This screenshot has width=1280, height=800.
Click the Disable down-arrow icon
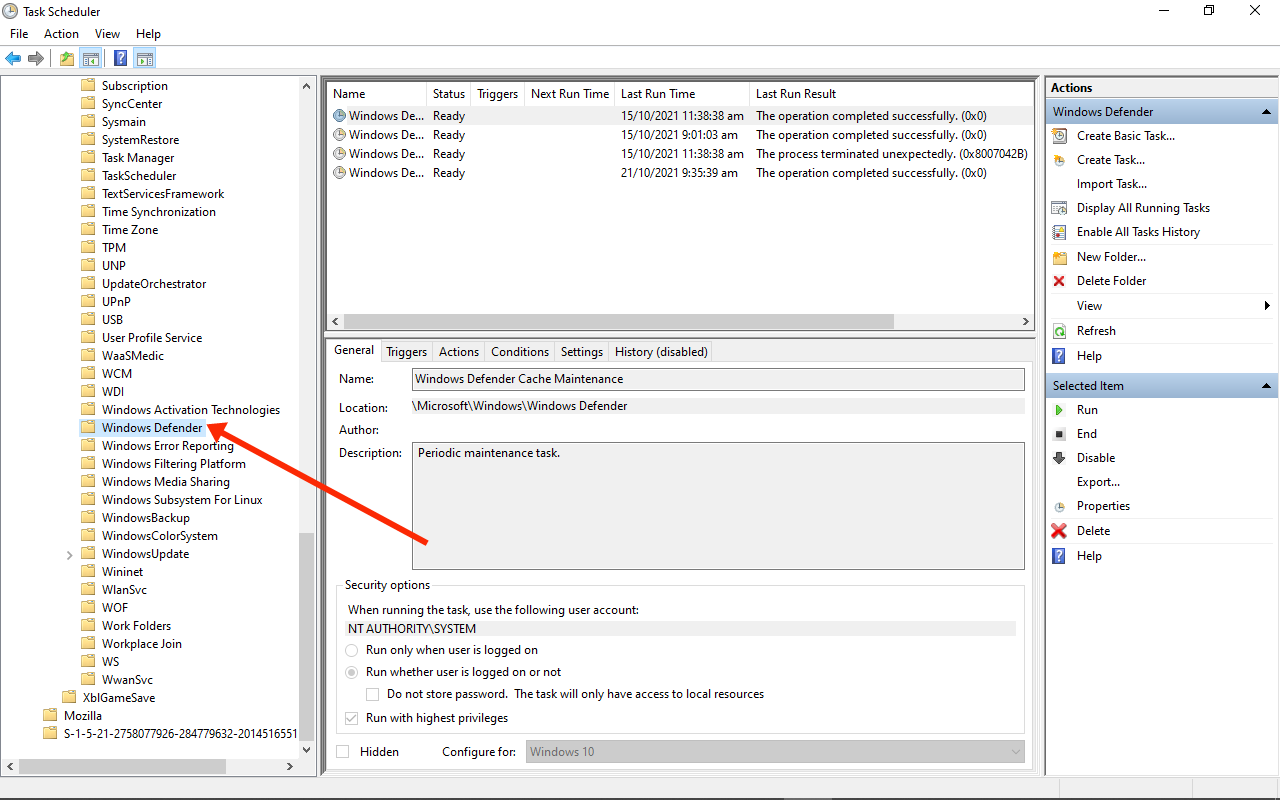point(1059,458)
